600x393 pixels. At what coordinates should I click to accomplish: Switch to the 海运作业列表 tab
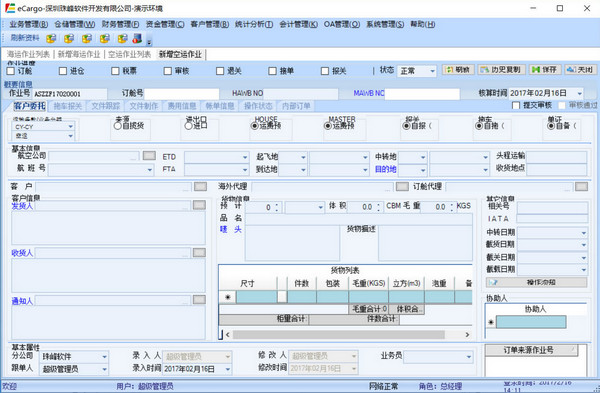click(x=29, y=54)
